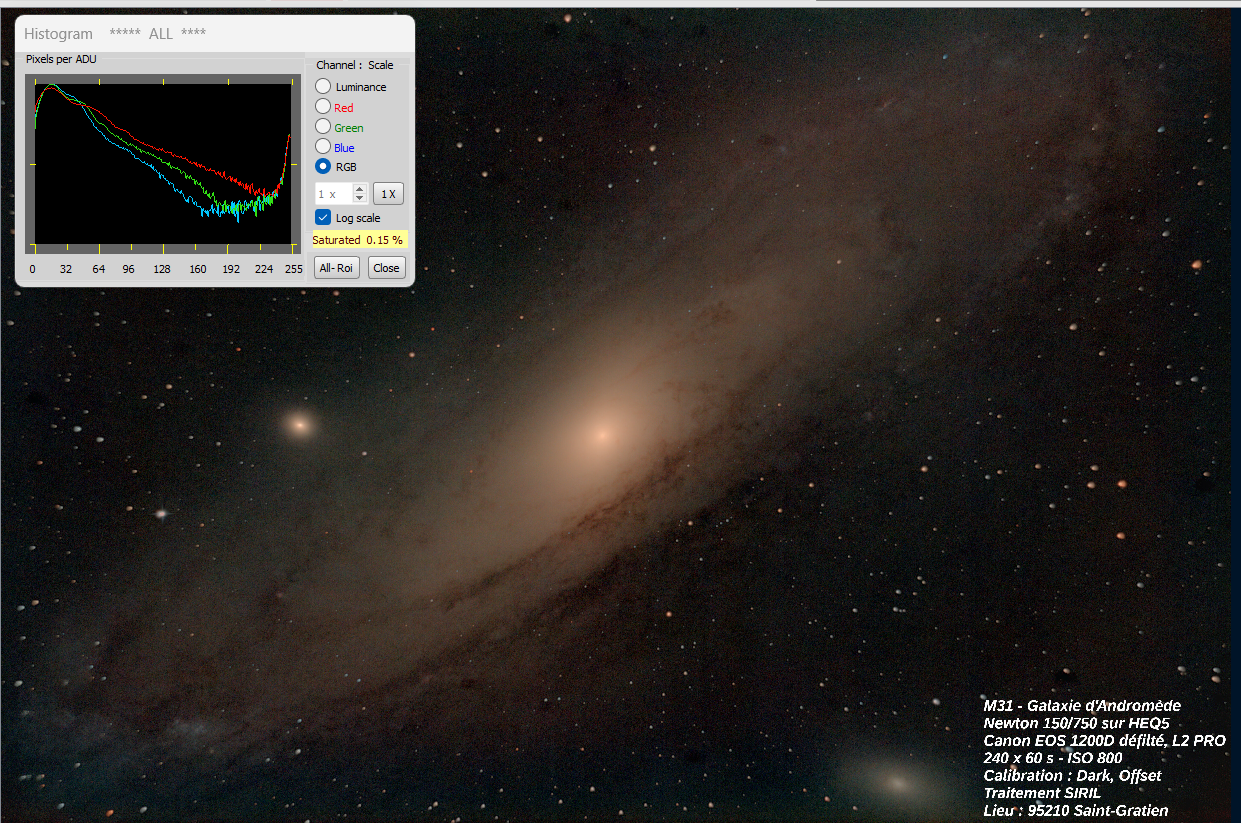Click the Saturated 0.15 % readout

click(358, 240)
